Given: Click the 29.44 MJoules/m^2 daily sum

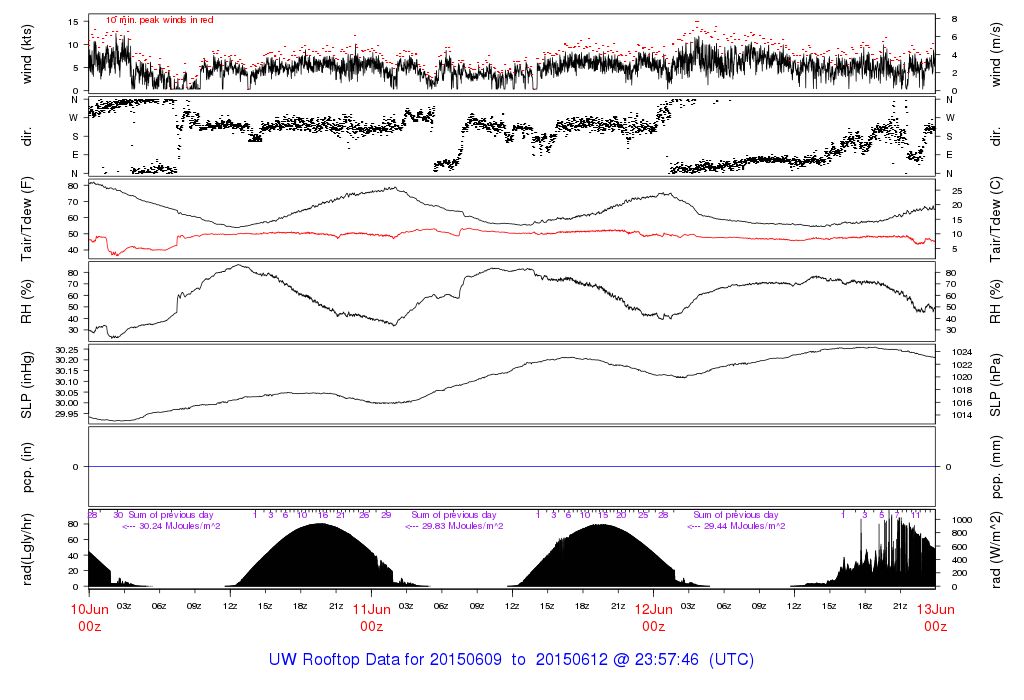Looking at the screenshot, I should (736, 526).
